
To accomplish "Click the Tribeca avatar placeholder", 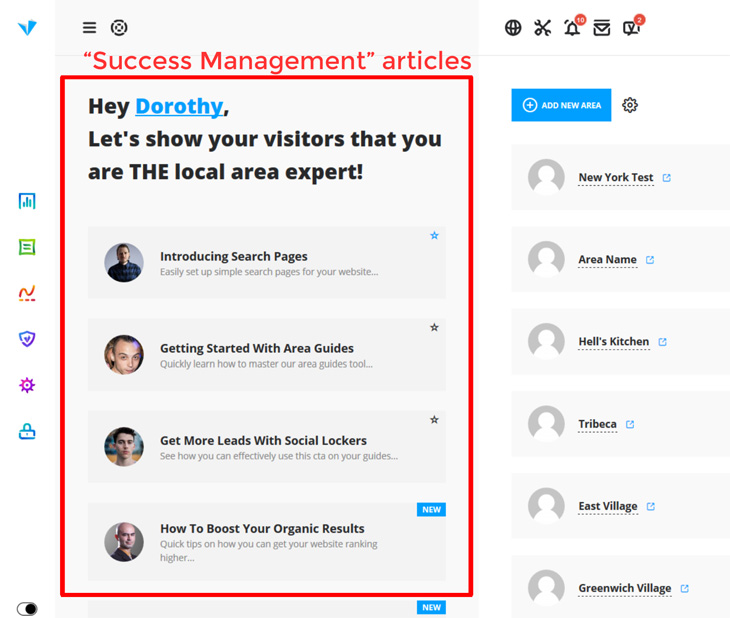I will tap(547, 423).
